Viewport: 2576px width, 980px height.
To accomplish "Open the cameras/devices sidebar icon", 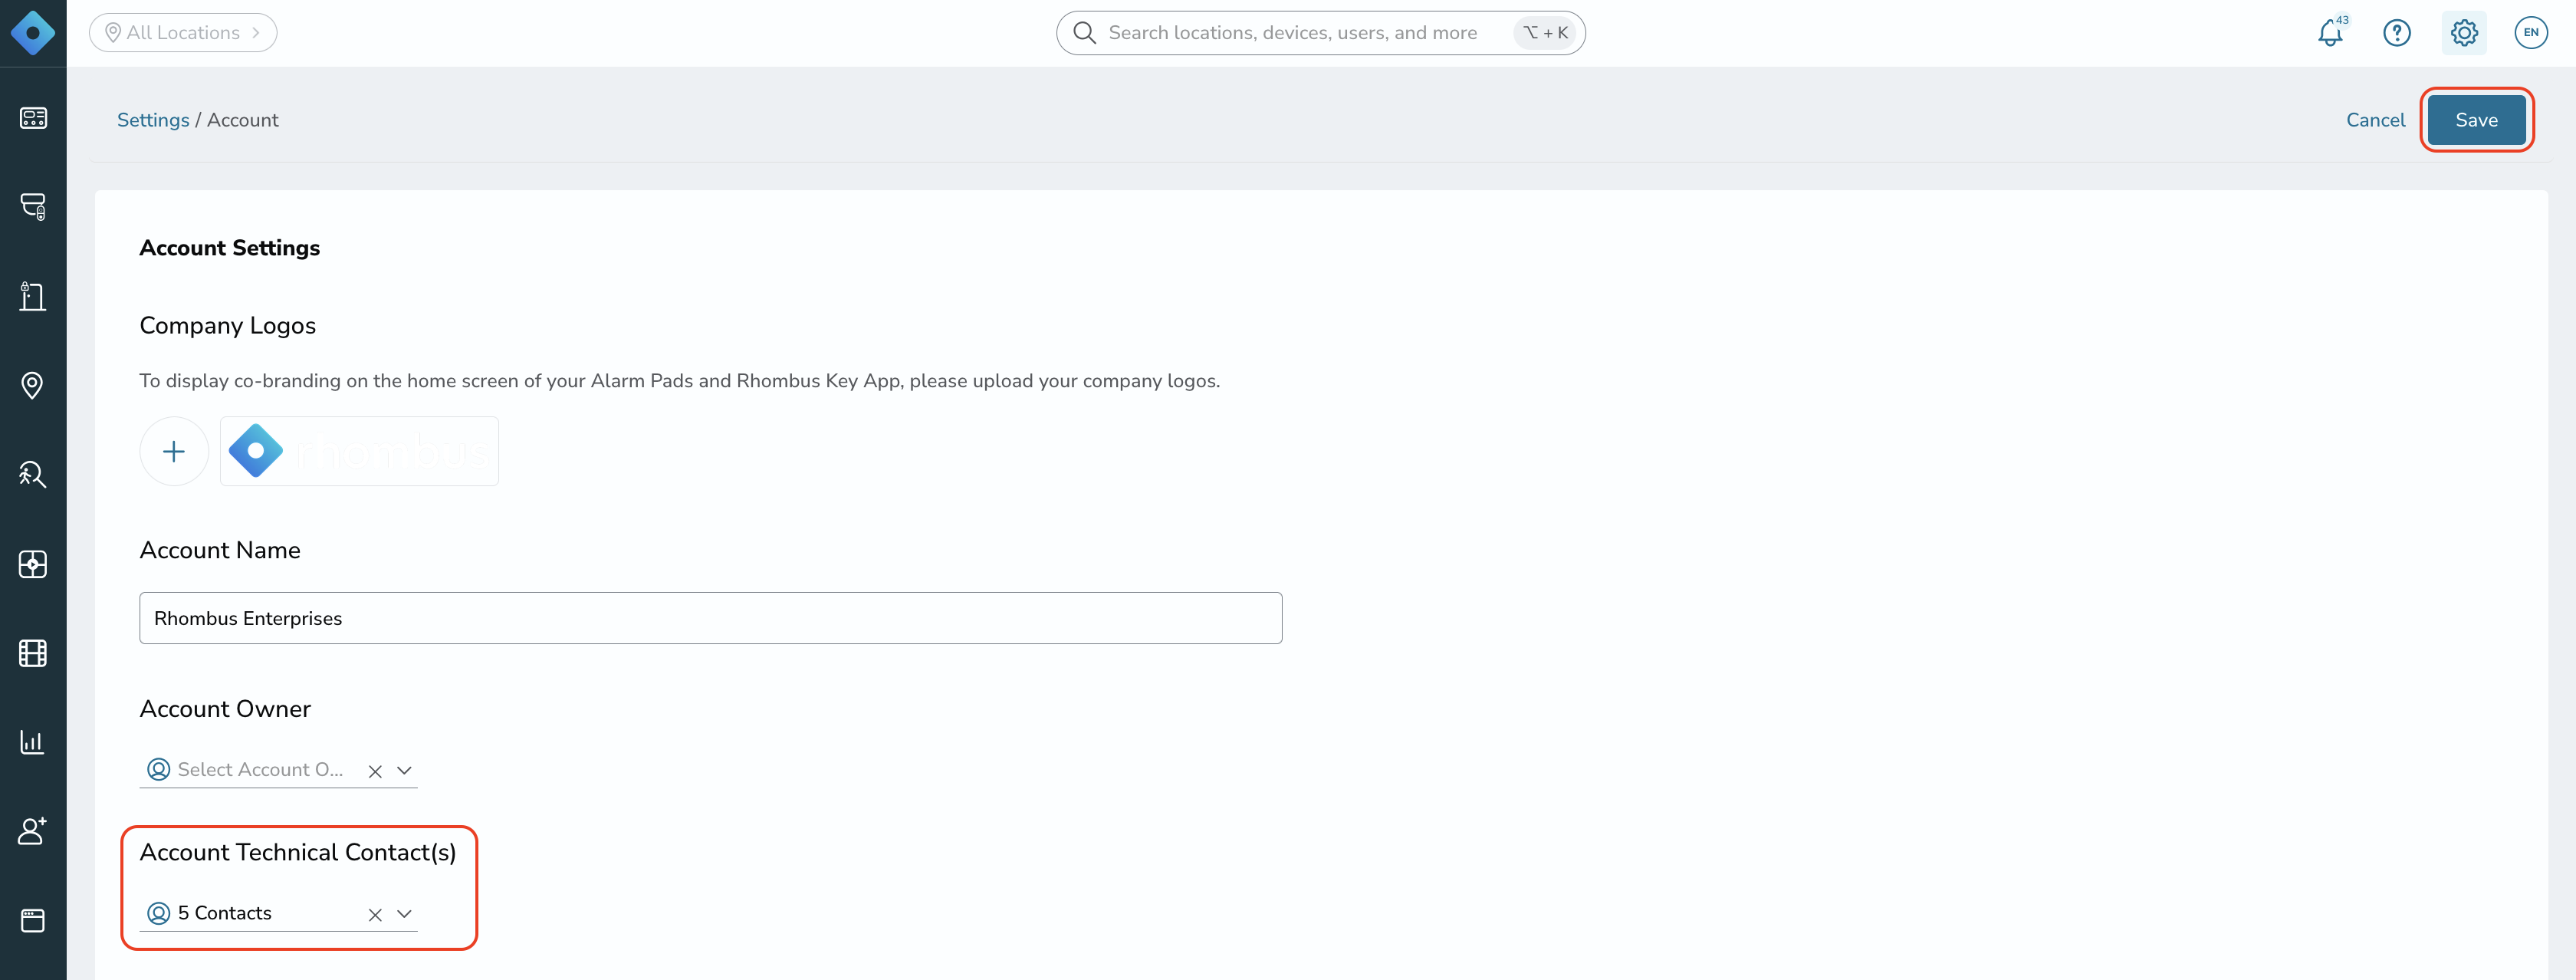I will click(x=33, y=207).
